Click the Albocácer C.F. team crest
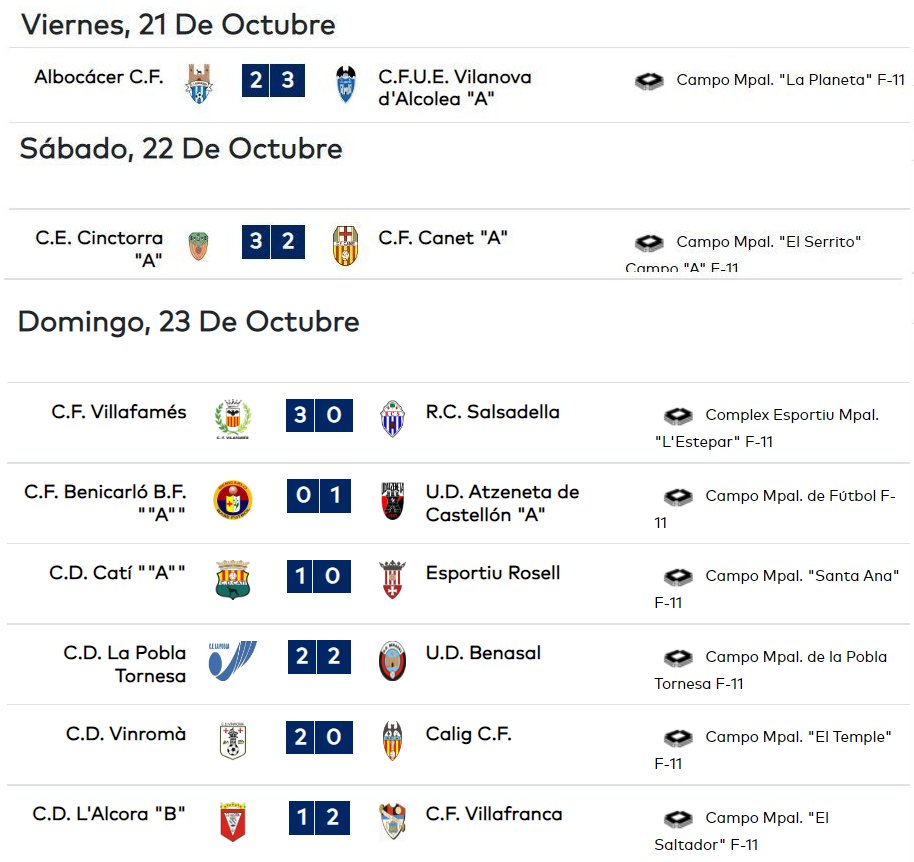 (199, 83)
